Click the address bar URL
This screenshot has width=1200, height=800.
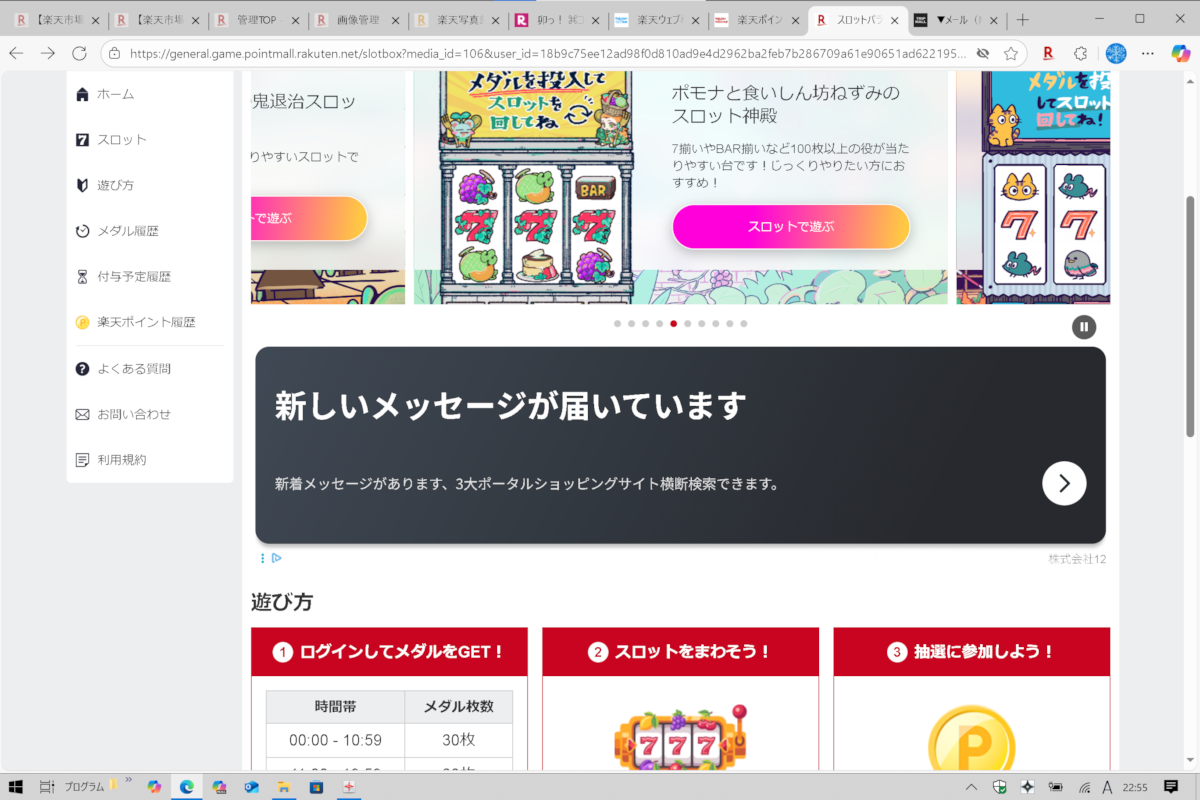548,53
